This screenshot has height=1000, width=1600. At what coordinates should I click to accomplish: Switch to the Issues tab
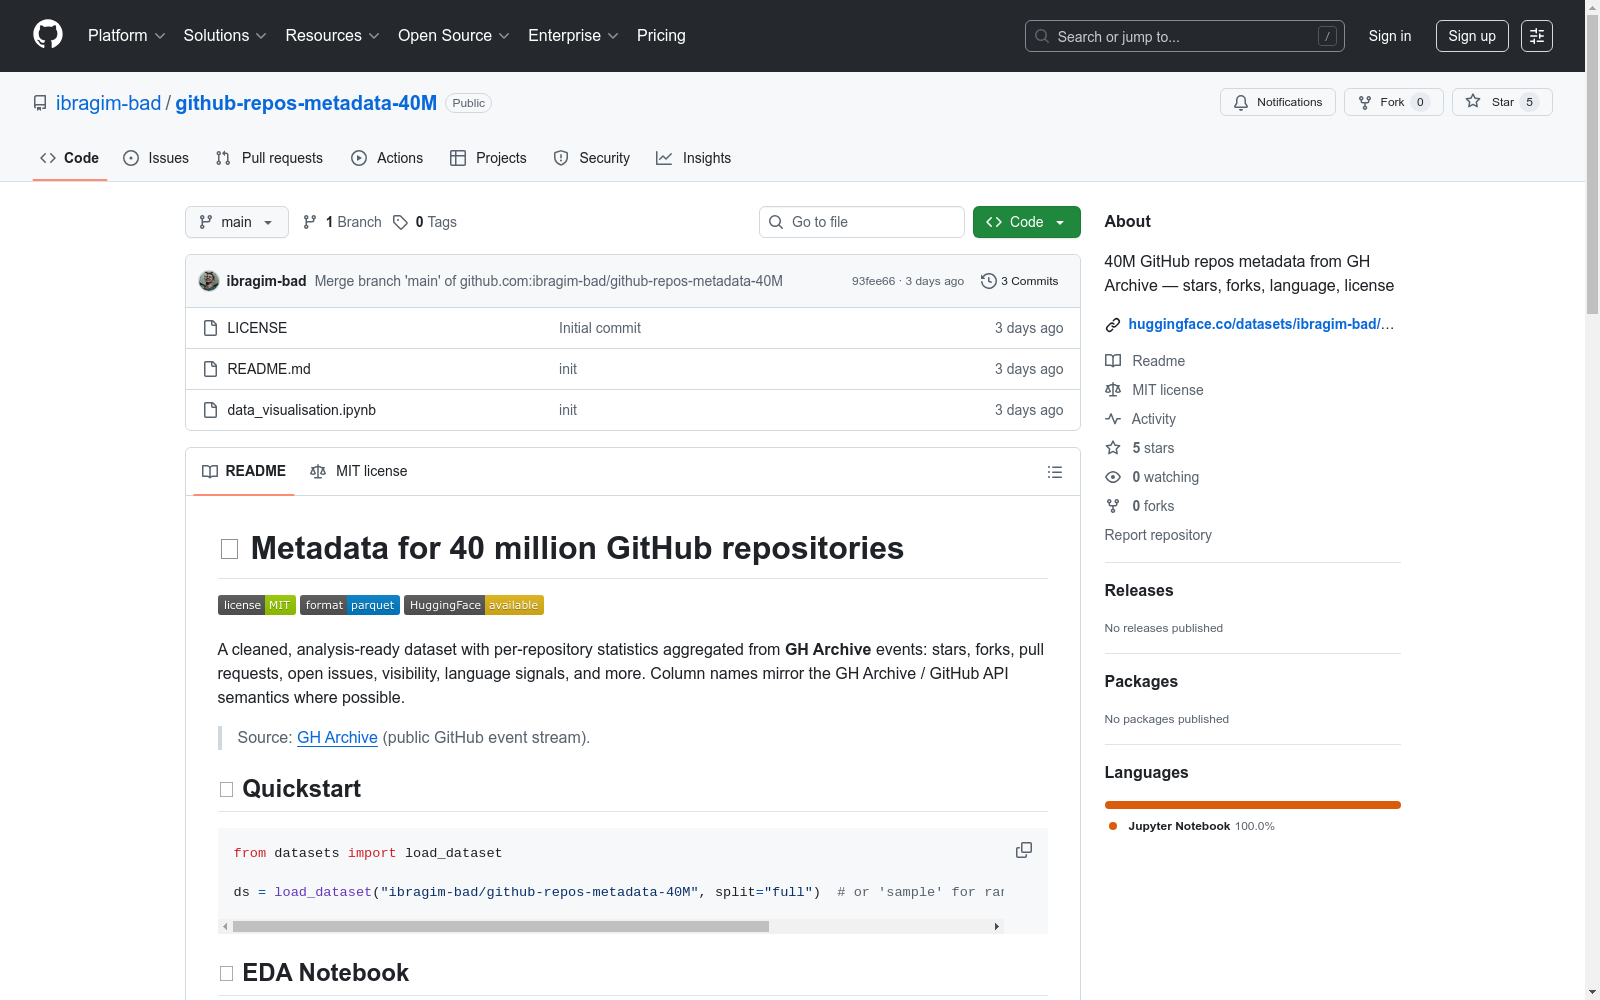click(x=156, y=158)
